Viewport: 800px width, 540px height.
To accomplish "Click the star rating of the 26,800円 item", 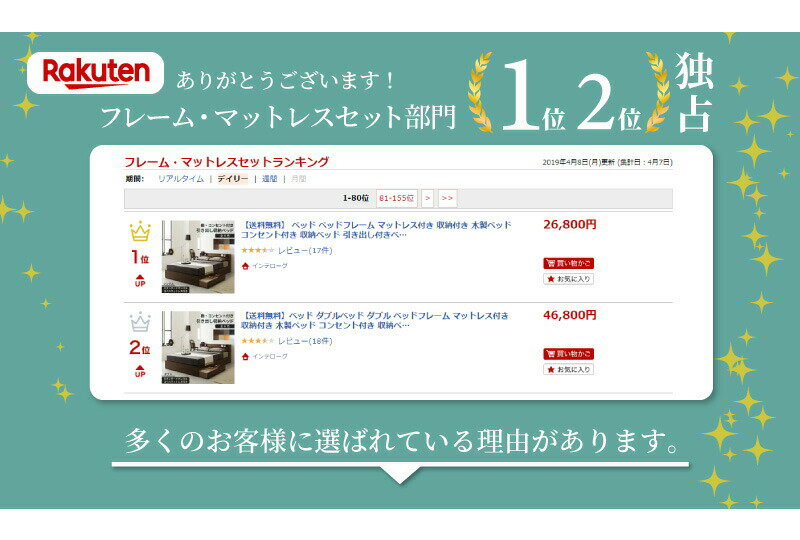I will pyautogui.click(x=258, y=250).
